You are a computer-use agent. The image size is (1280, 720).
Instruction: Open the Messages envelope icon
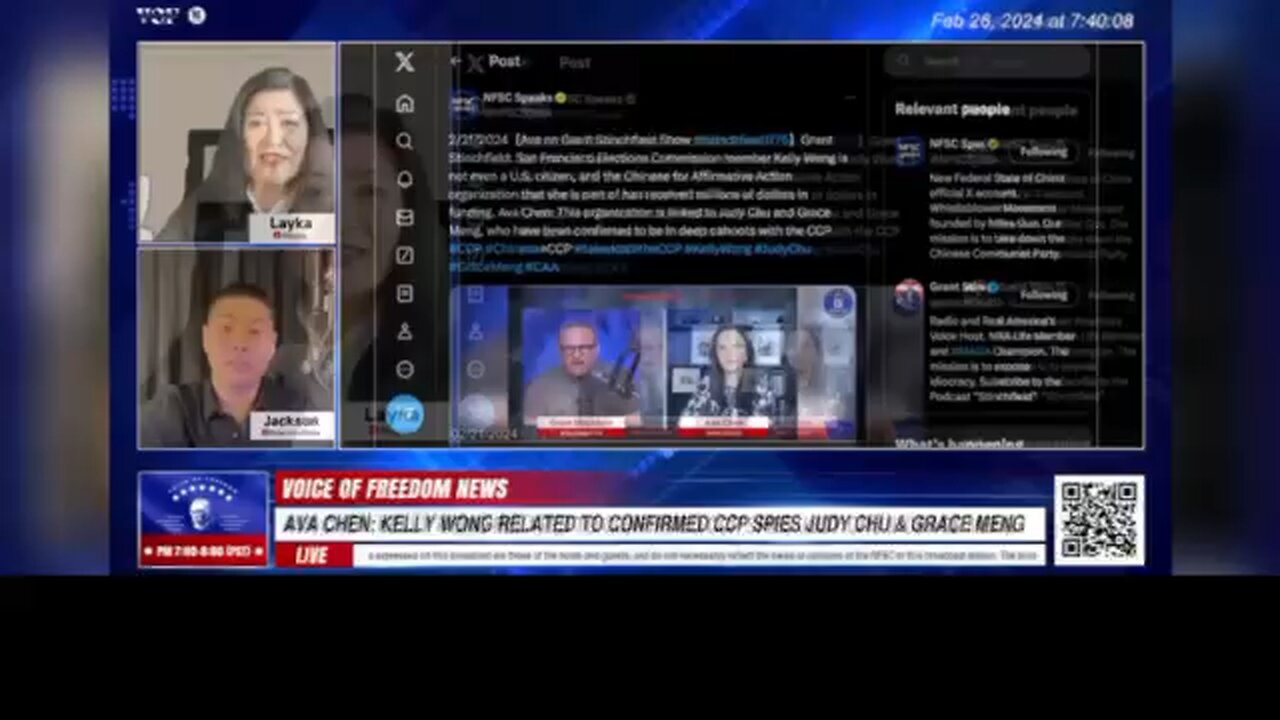404,217
